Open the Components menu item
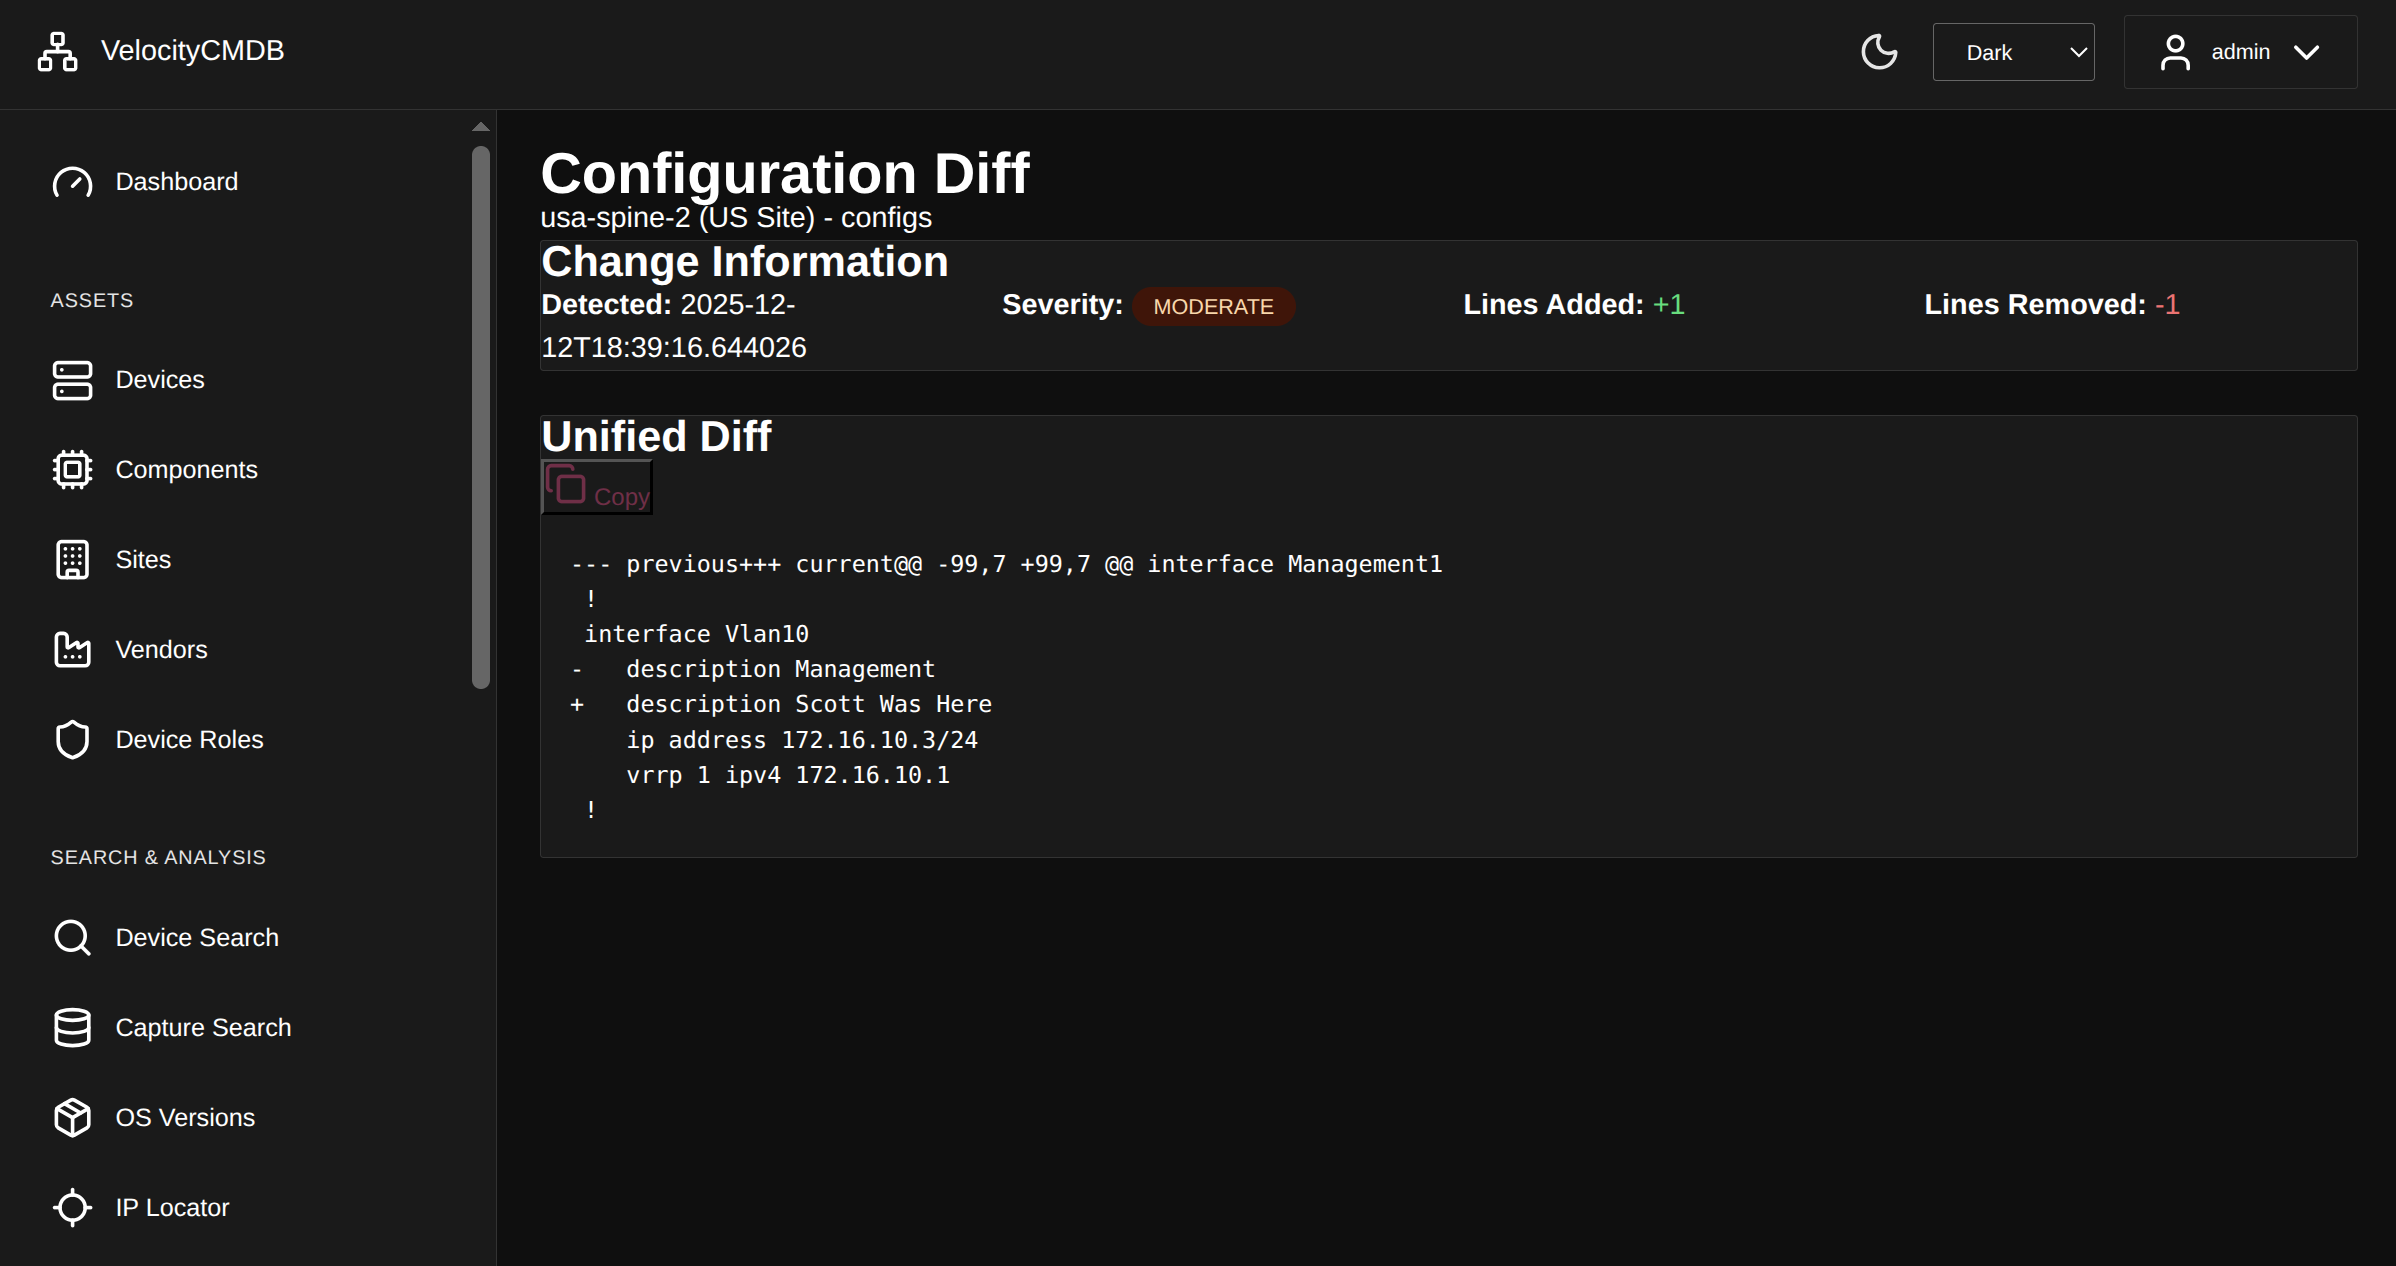The width and height of the screenshot is (2396, 1266). pos(187,470)
